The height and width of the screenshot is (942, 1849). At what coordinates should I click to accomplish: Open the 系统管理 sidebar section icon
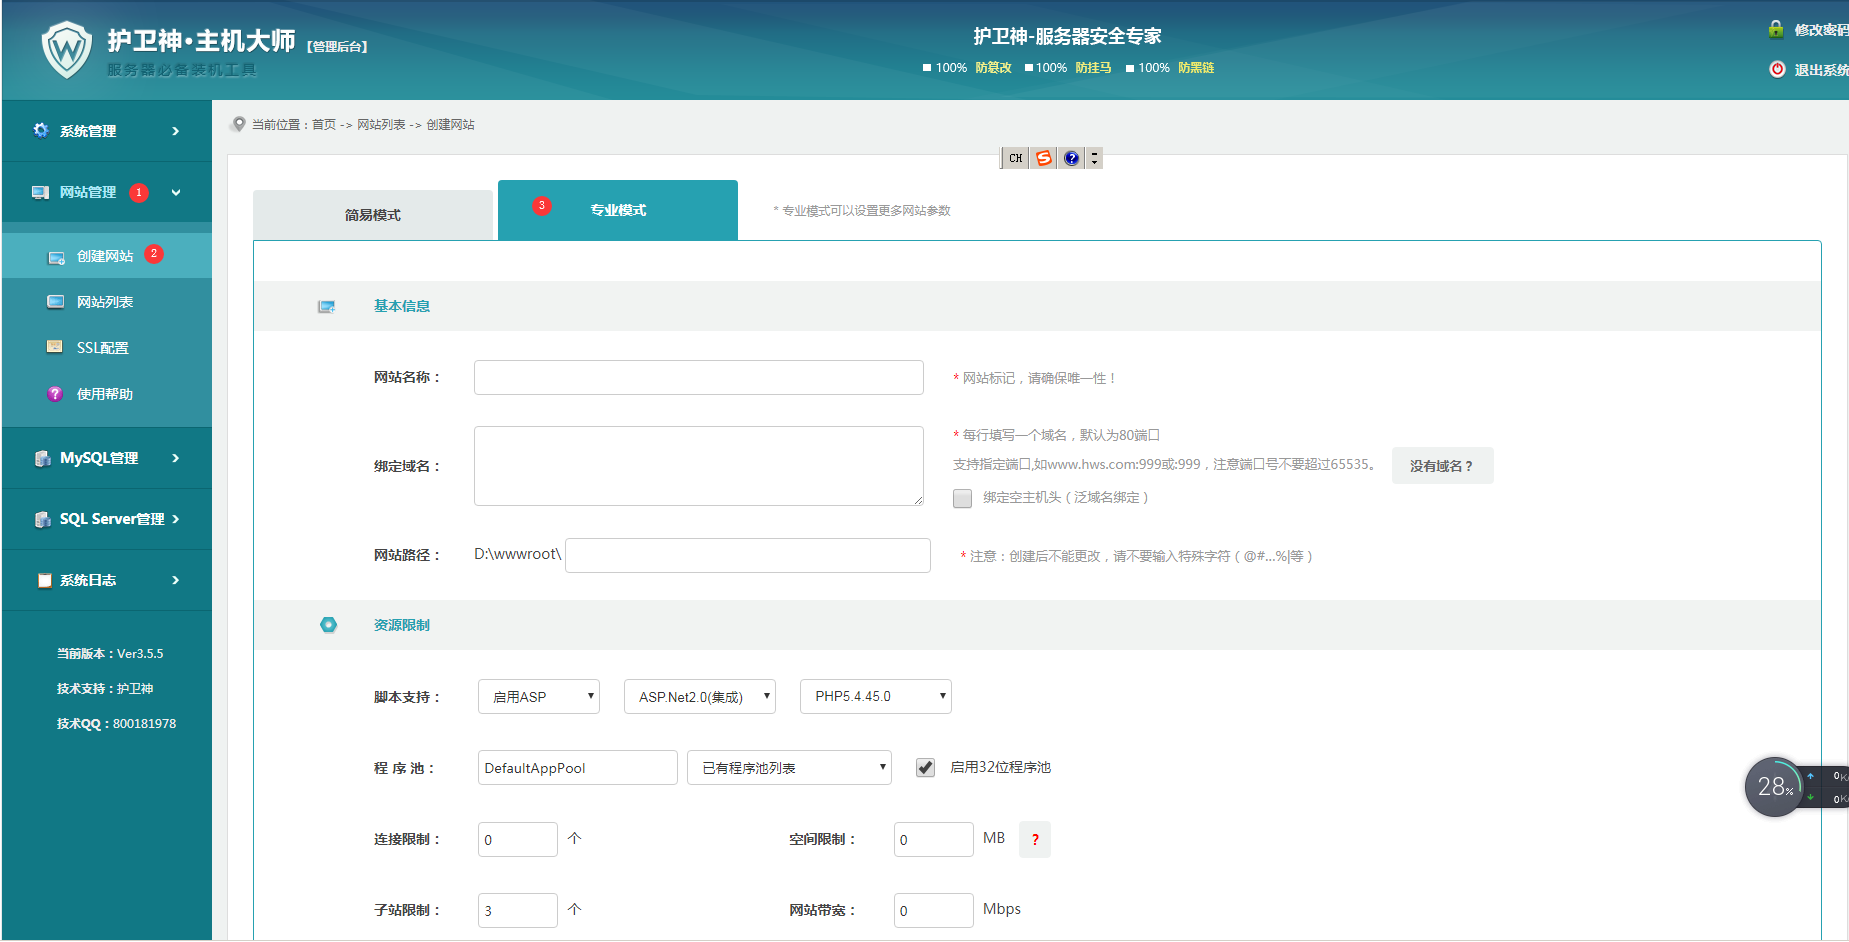coord(40,130)
